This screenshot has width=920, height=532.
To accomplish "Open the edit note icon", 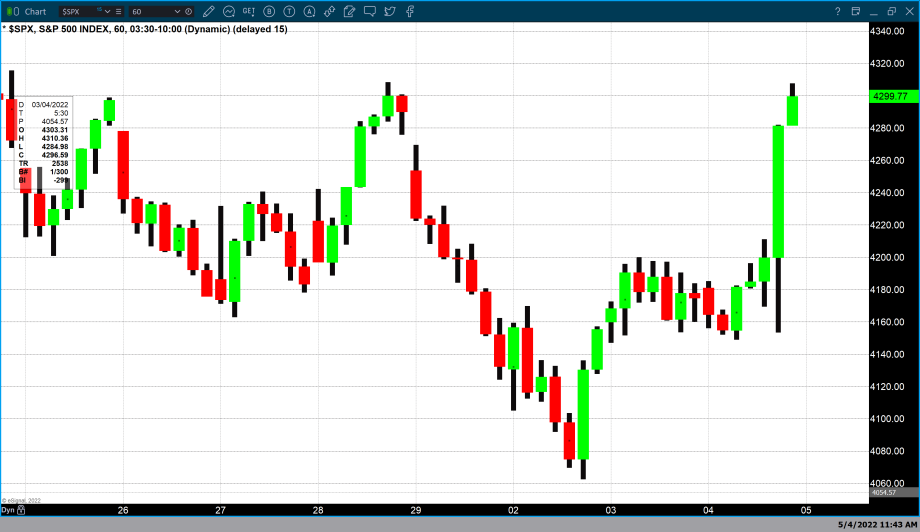I will (x=349, y=11).
